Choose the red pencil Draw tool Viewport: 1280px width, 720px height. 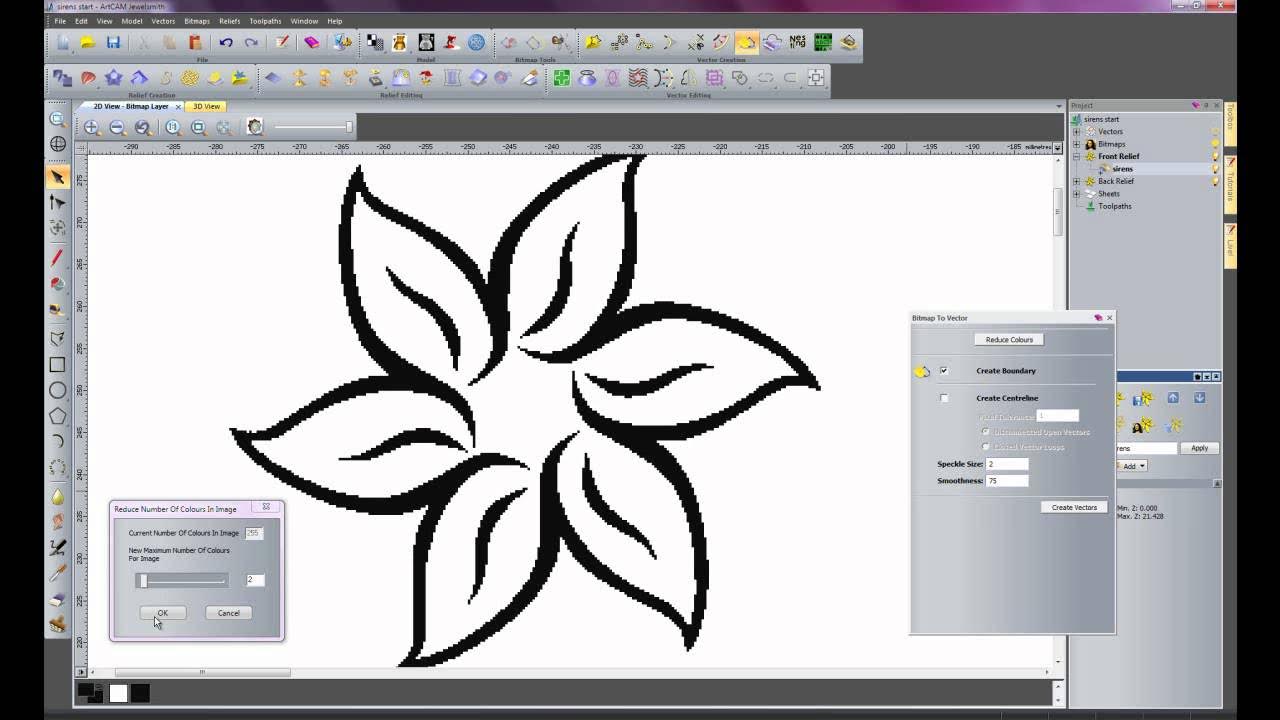[58, 258]
